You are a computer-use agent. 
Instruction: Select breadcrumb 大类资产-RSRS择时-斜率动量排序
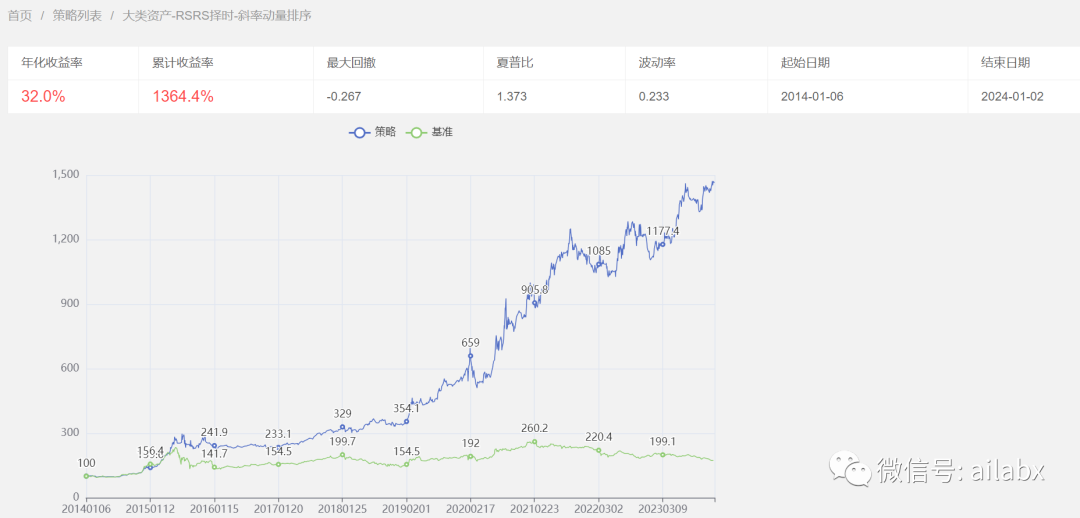pos(216,15)
